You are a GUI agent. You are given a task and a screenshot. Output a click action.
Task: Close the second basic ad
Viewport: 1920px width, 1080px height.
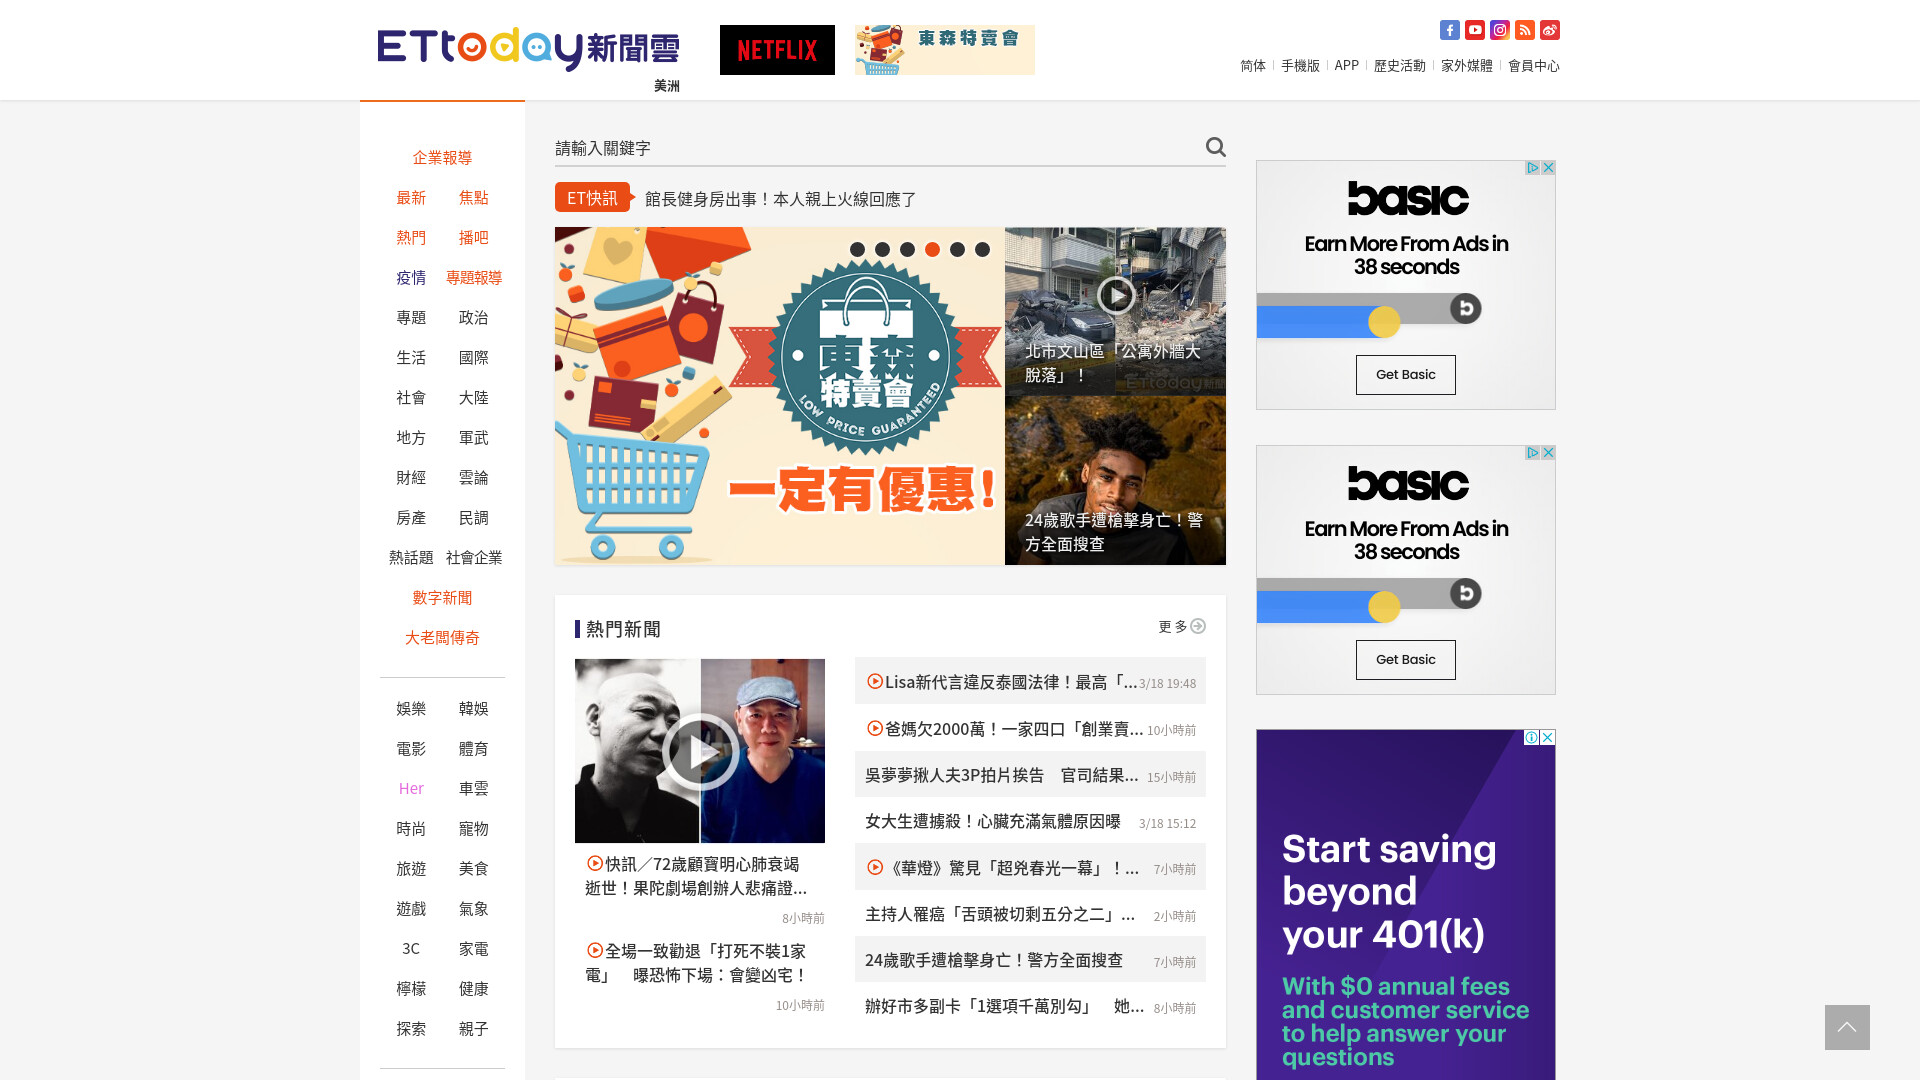1548,453
